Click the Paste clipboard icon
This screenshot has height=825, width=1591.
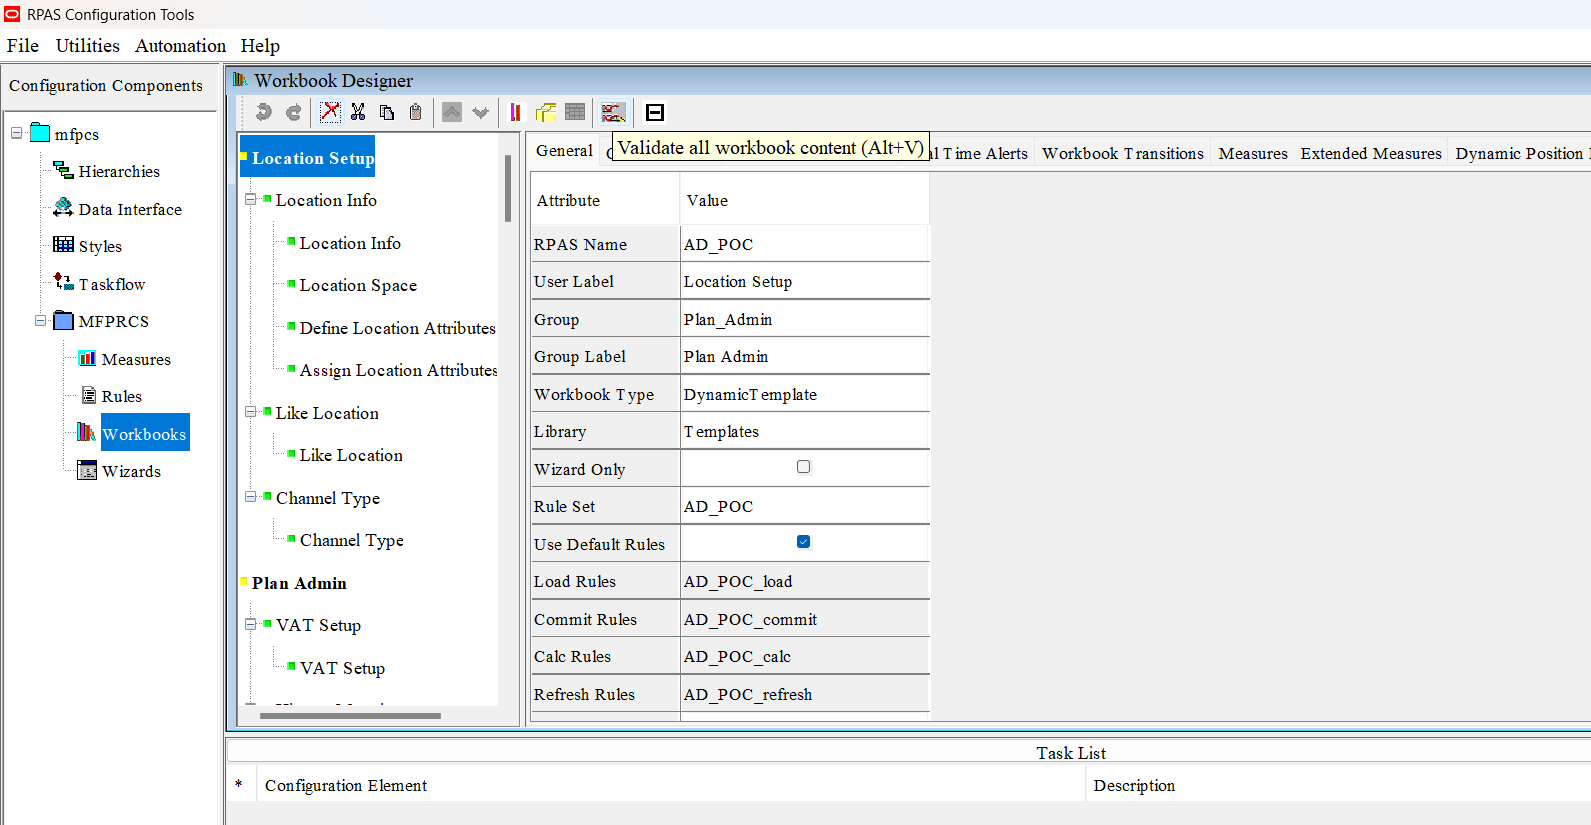[416, 112]
